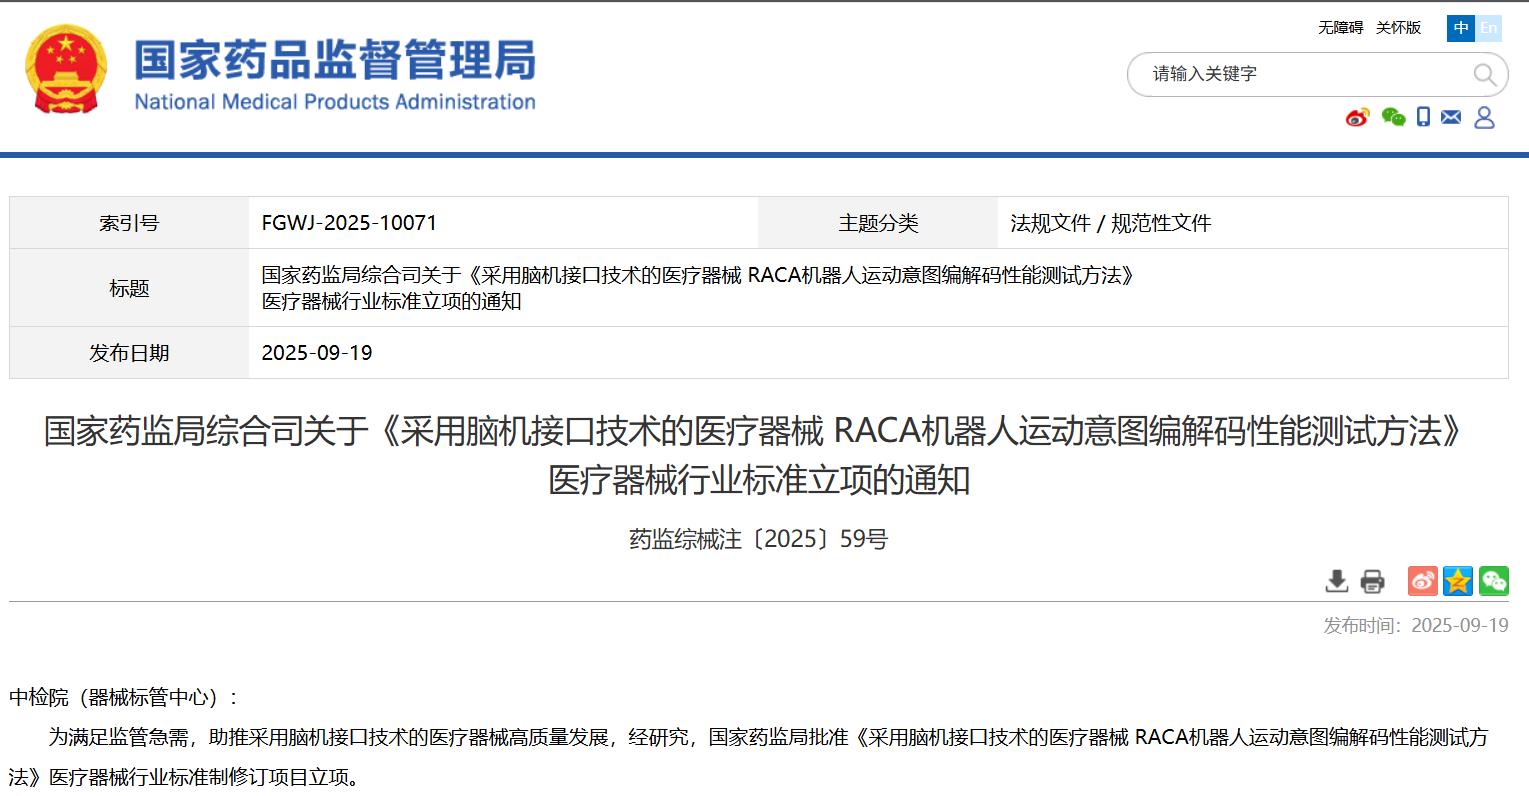Viewport: 1529px width, 796px height.
Task: Print the page using printer icon
Action: tap(1373, 581)
